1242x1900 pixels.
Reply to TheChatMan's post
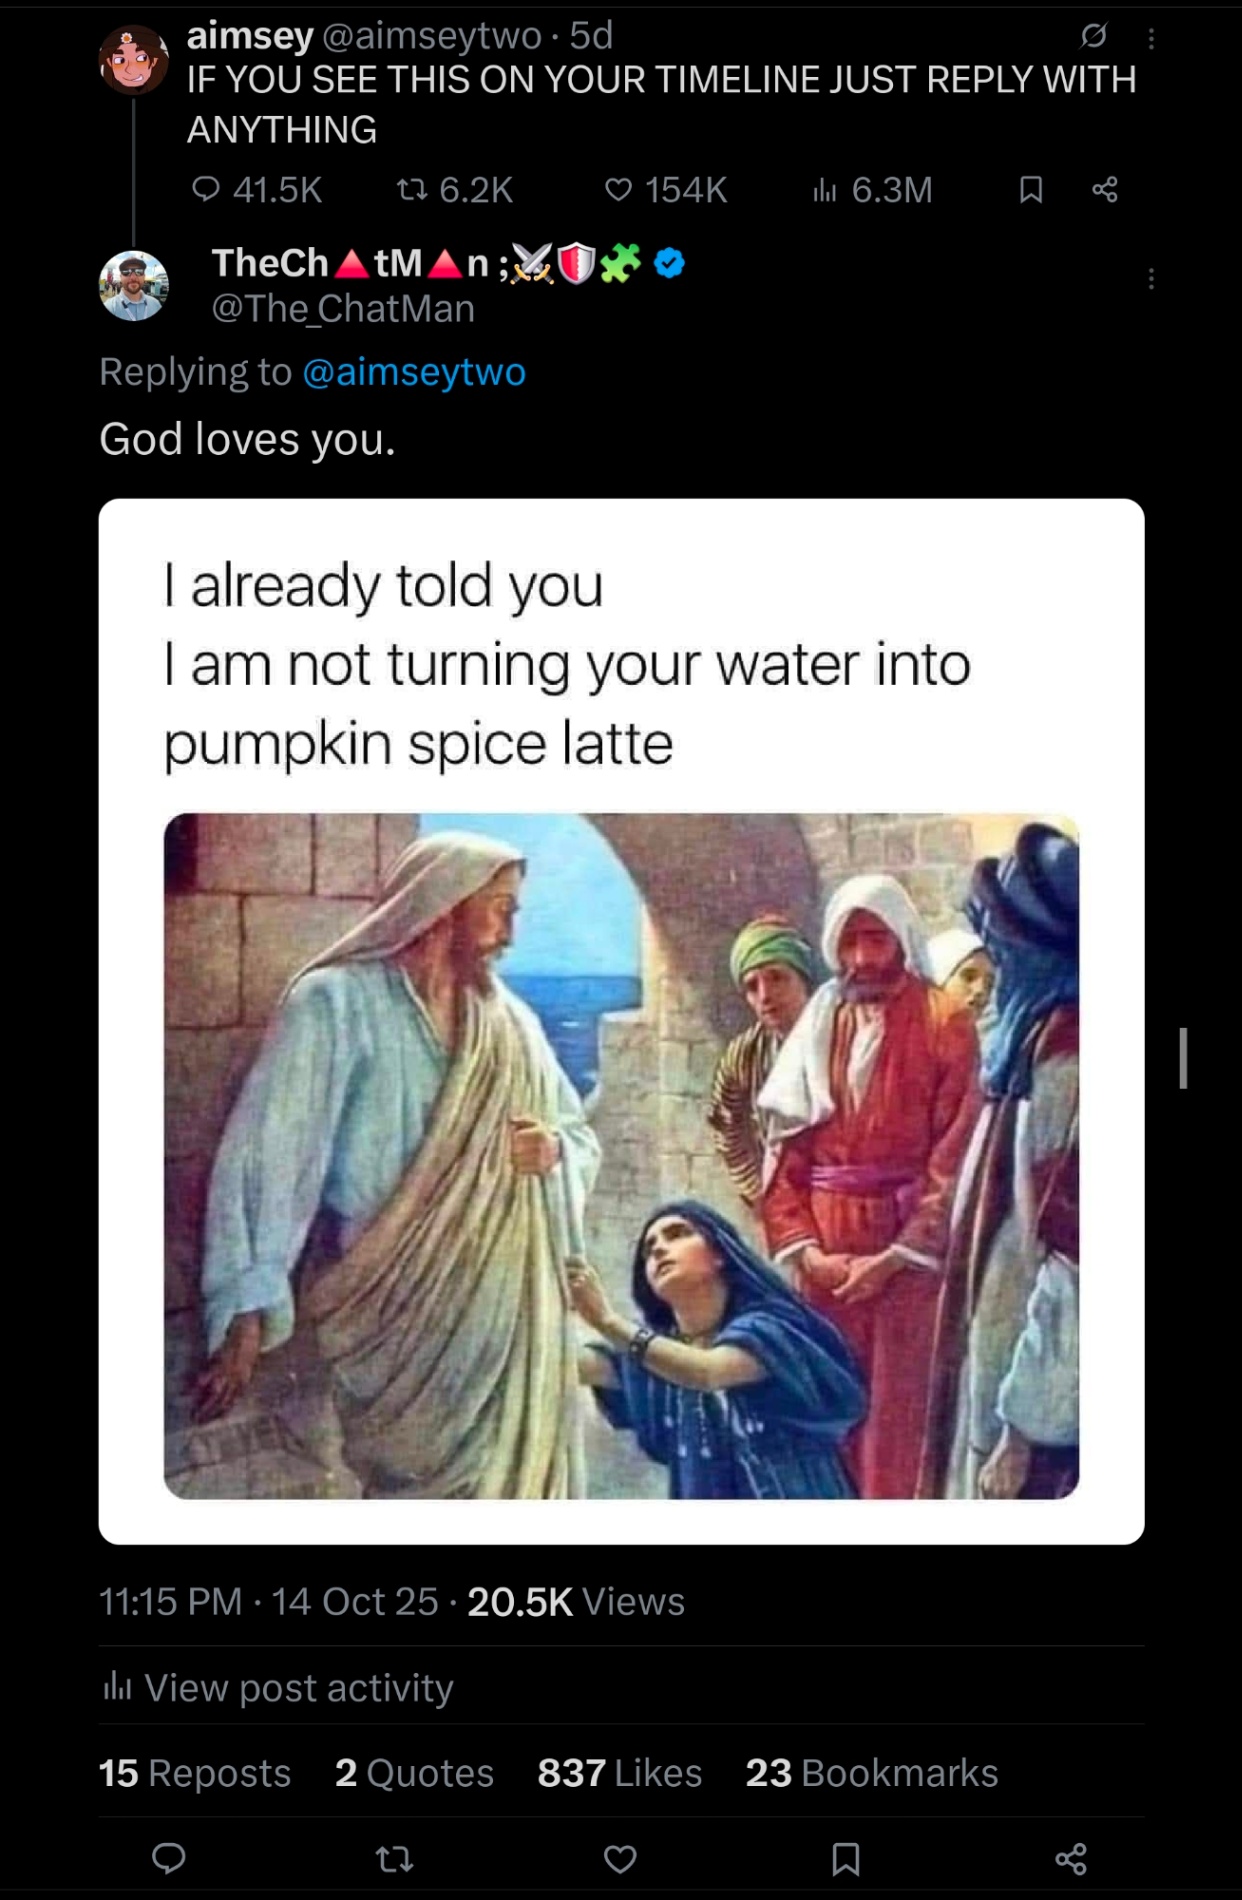(x=169, y=1859)
